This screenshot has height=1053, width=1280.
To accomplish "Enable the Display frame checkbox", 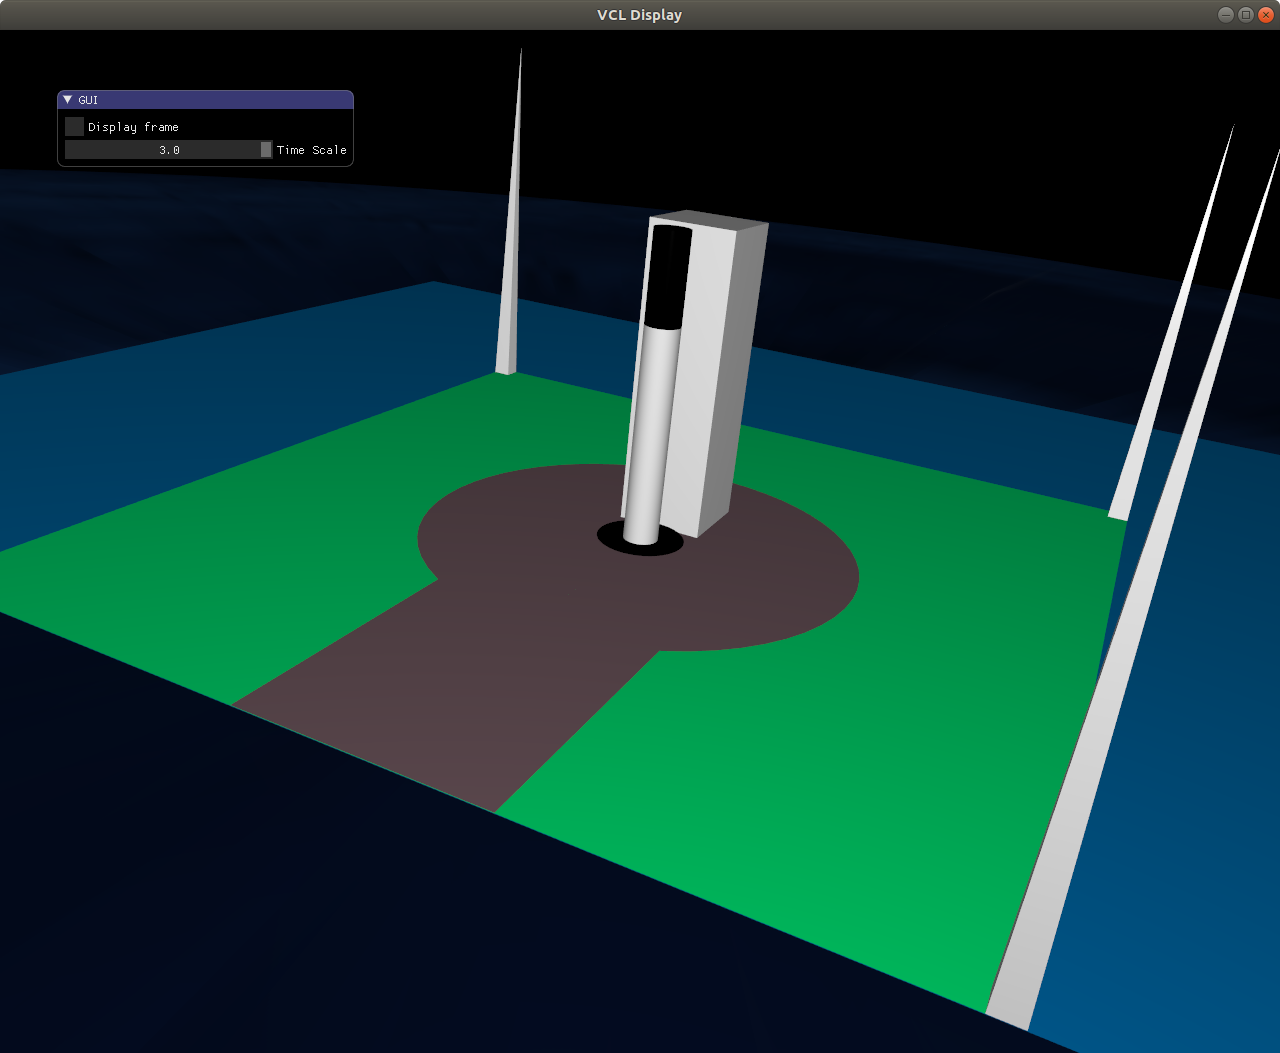I will pos(74,127).
